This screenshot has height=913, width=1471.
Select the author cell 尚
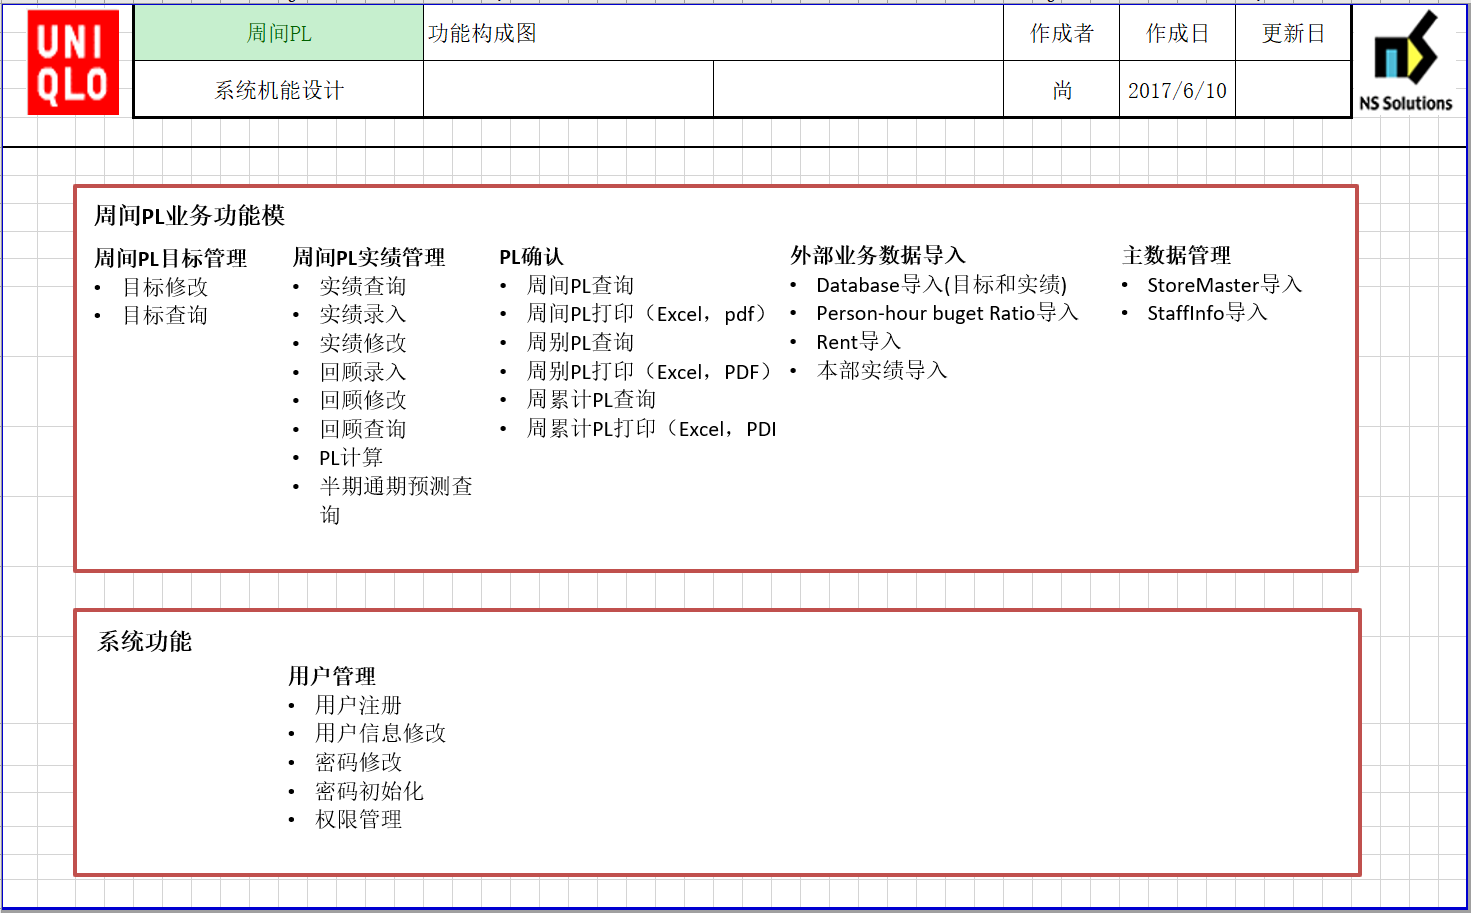click(1061, 90)
